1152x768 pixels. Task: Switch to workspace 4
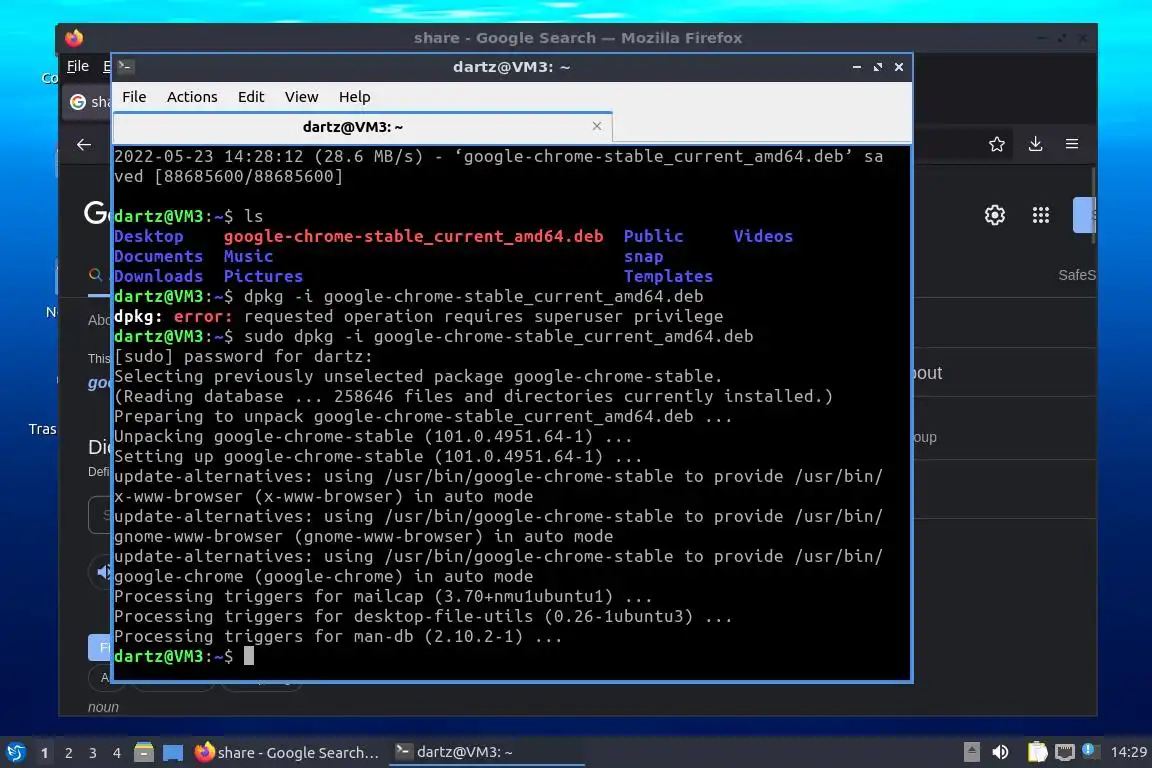point(117,753)
